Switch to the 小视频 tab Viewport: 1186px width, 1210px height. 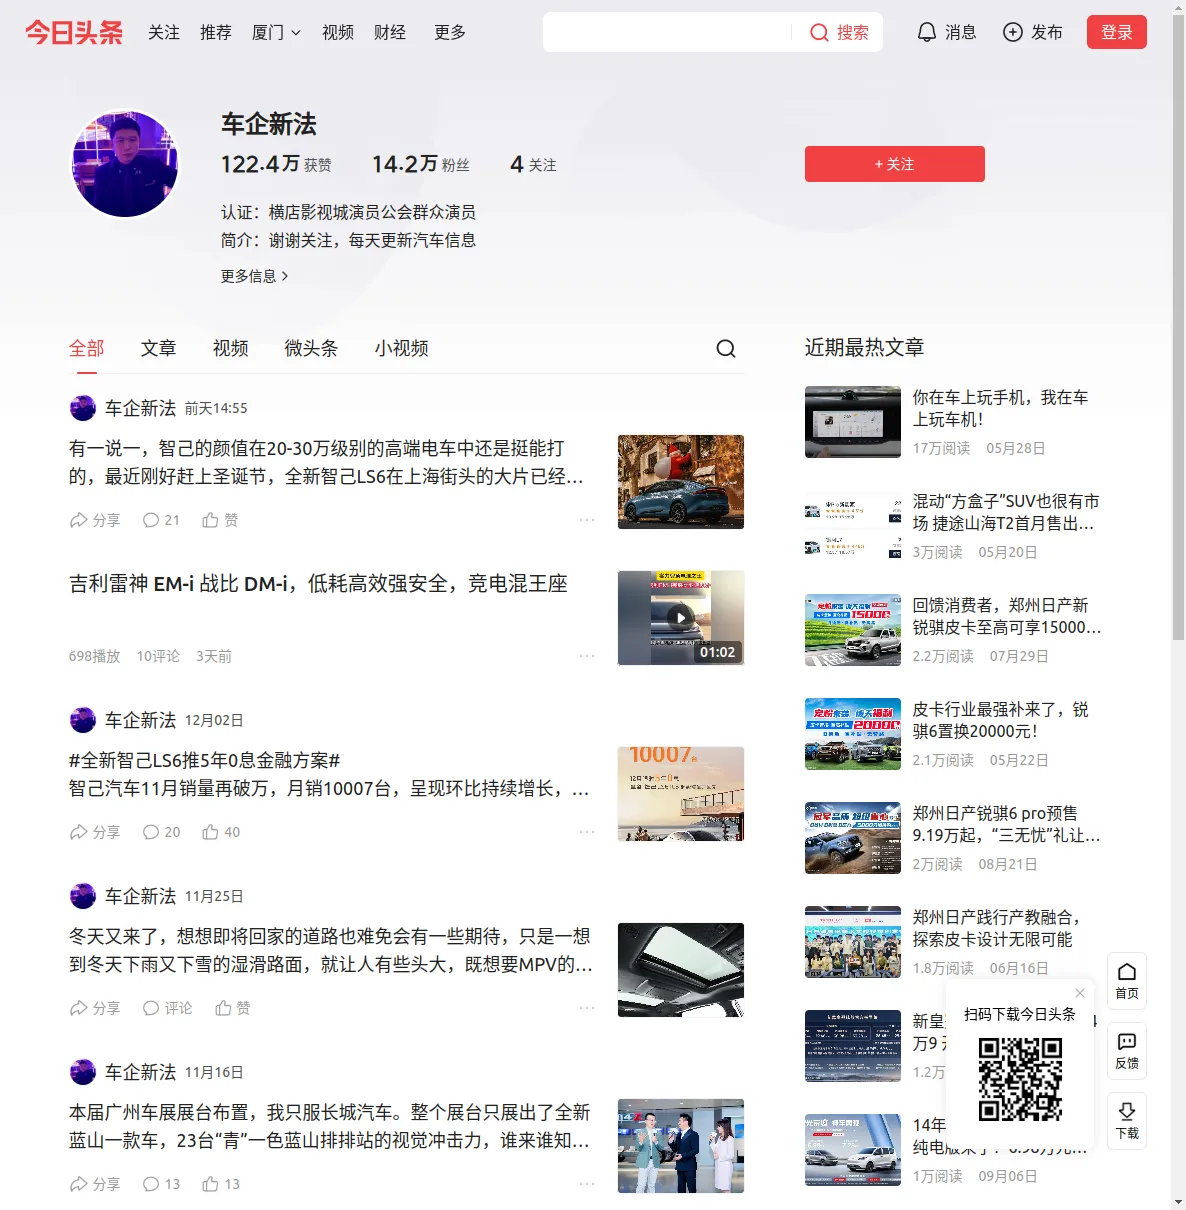click(x=401, y=348)
